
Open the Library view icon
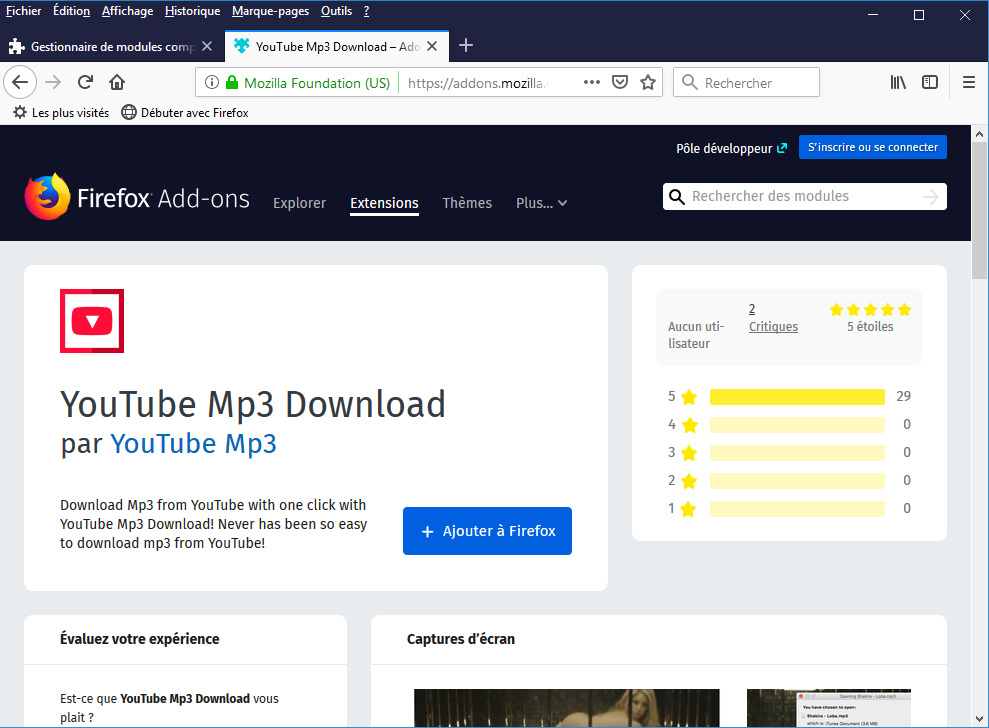898,82
